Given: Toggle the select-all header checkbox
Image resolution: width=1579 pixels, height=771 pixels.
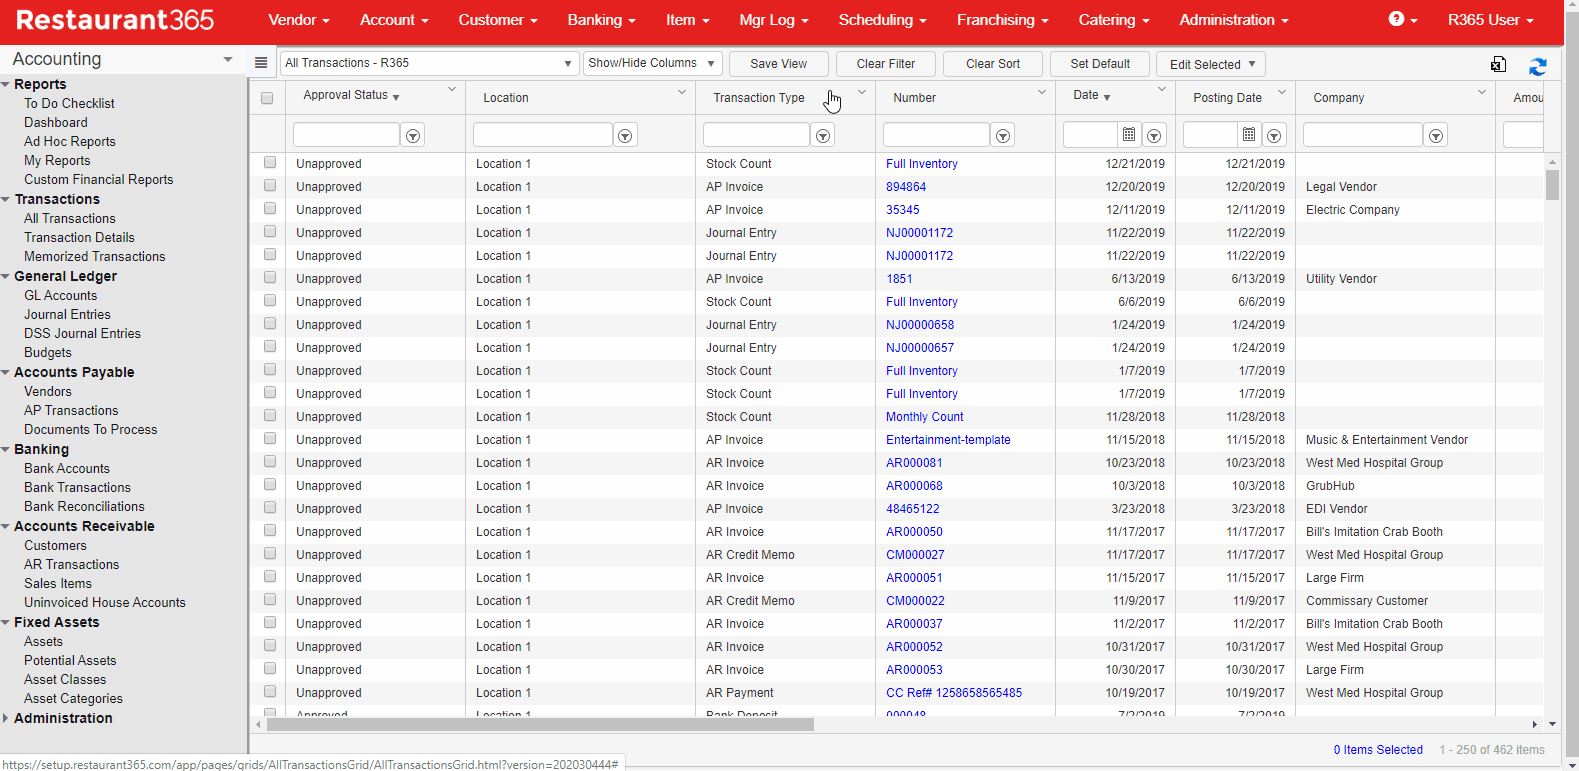Looking at the screenshot, I should click(x=267, y=98).
